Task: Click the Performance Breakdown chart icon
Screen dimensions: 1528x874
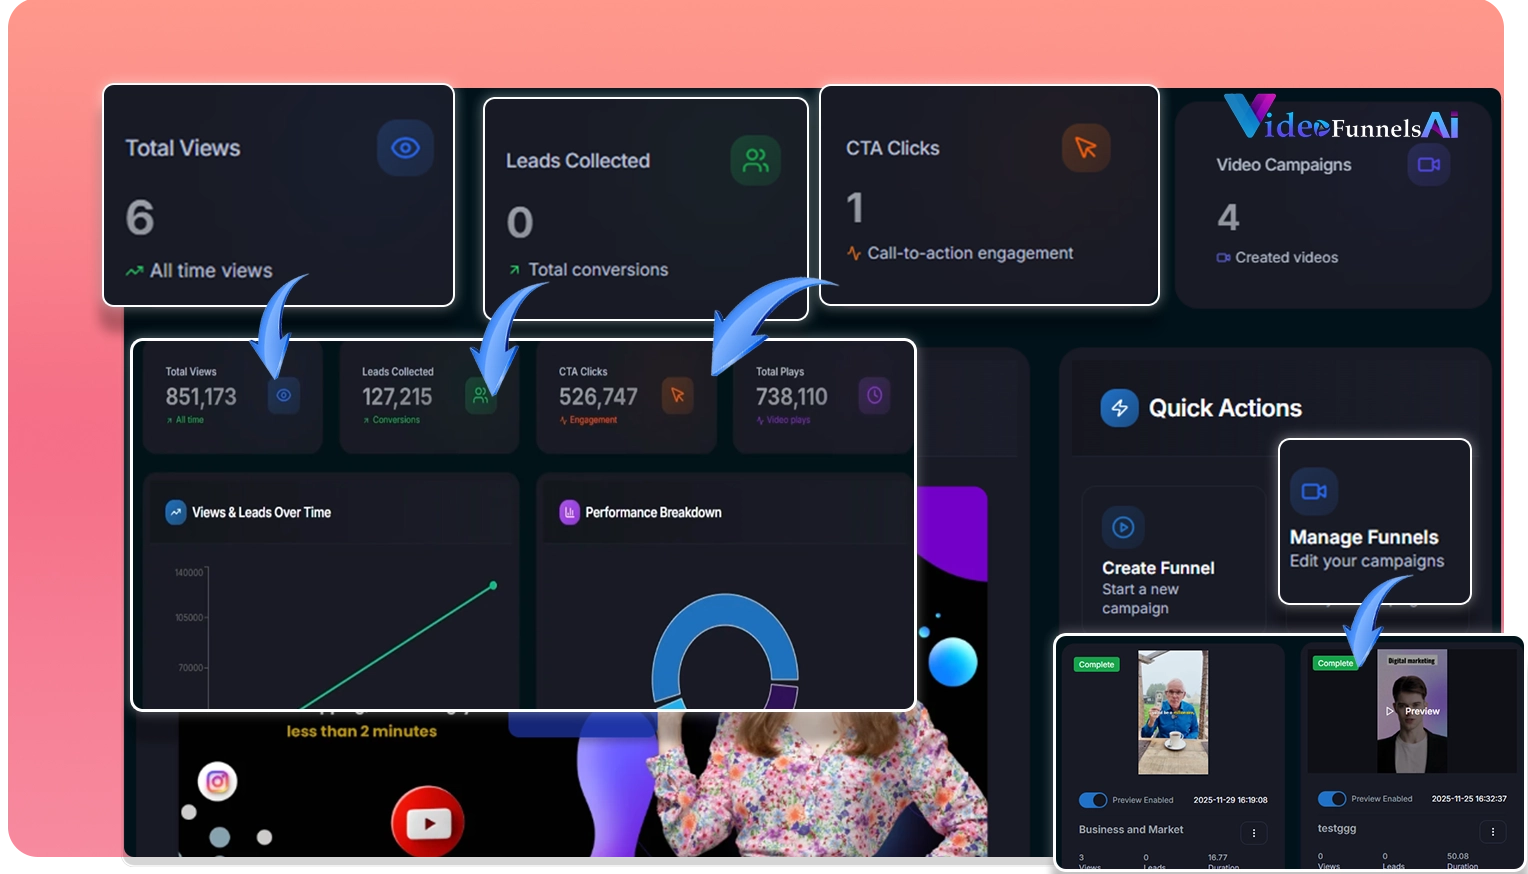Action: pyautogui.click(x=569, y=512)
